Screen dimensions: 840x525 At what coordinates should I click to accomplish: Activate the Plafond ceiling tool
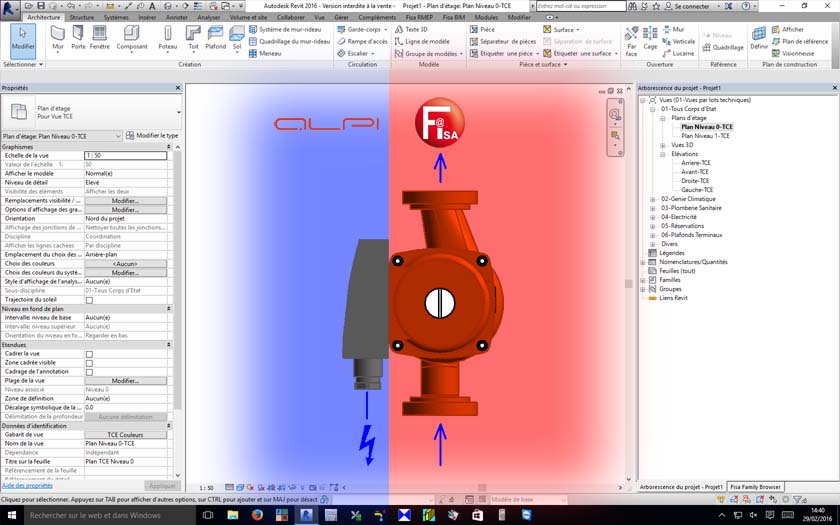pos(214,37)
